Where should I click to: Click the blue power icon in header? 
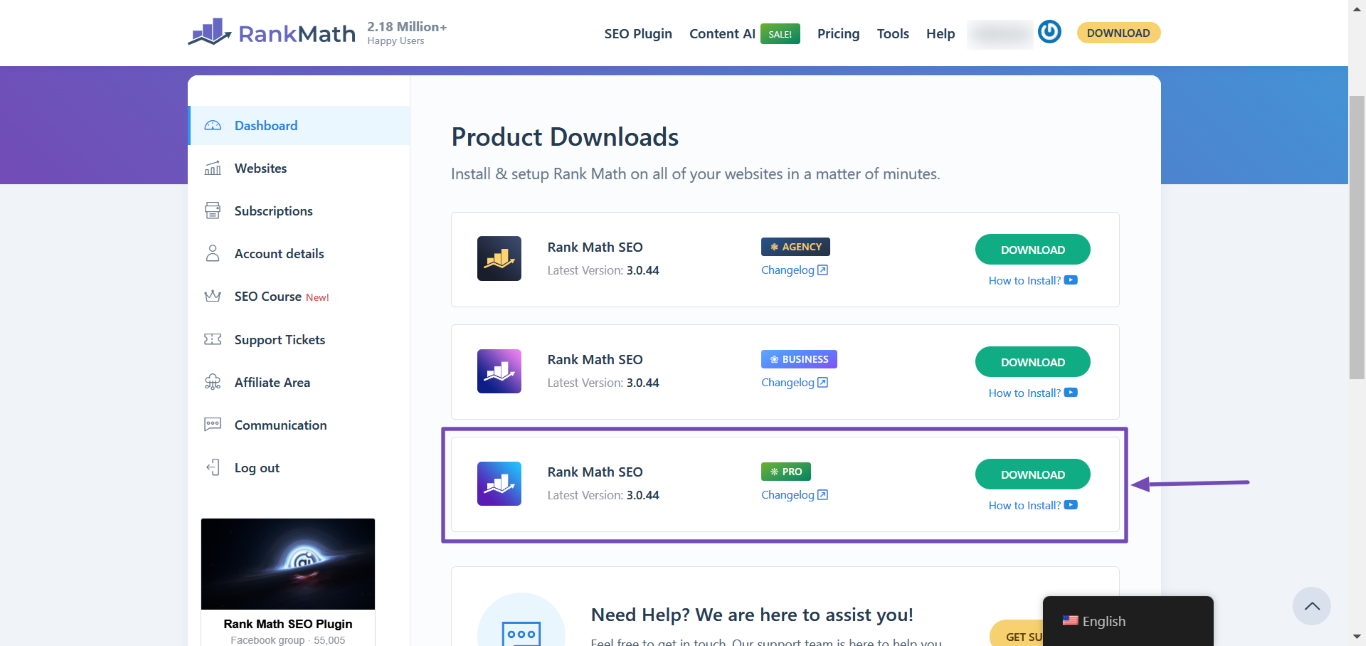point(1049,32)
